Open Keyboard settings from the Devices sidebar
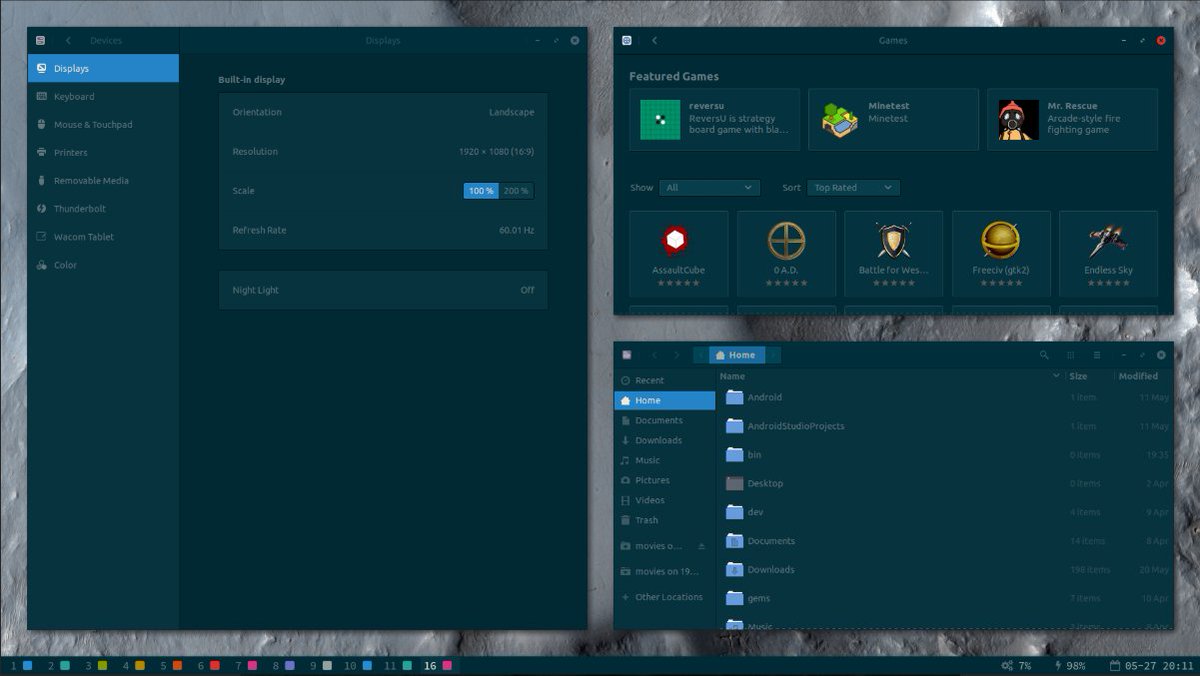Image resolution: width=1200 pixels, height=676 pixels. (x=73, y=96)
